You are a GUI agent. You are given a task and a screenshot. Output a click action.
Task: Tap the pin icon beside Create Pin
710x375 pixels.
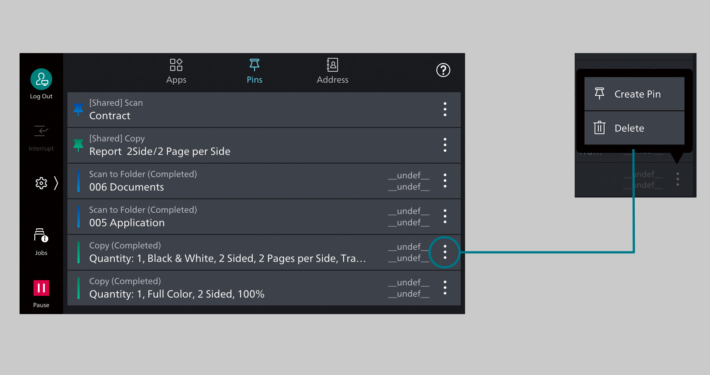(599, 94)
